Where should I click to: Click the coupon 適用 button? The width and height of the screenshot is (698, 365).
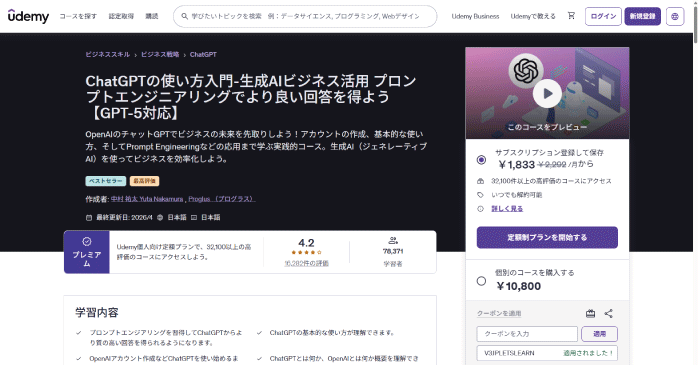(x=600, y=334)
